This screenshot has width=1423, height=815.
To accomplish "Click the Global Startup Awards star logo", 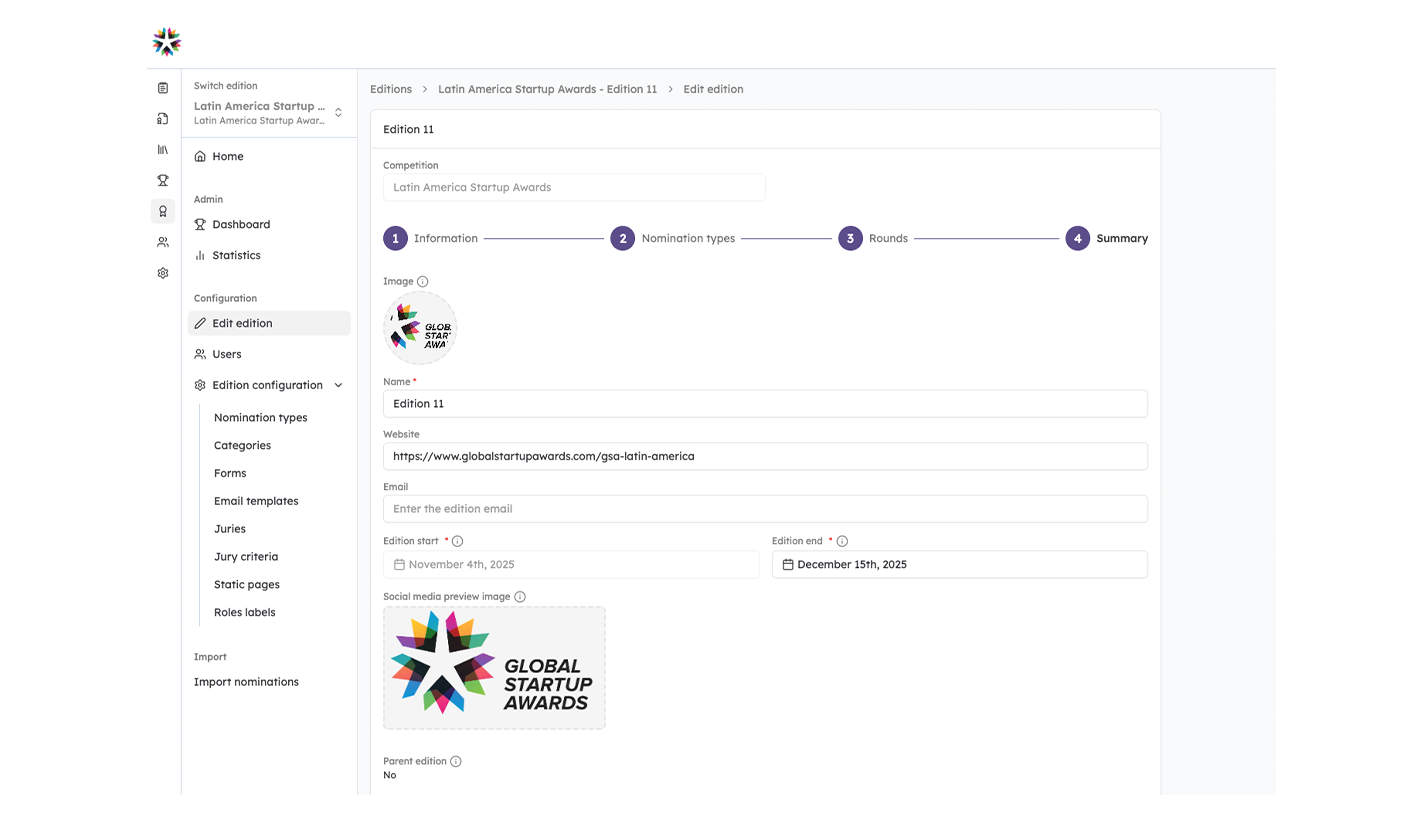I will [x=166, y=42].
